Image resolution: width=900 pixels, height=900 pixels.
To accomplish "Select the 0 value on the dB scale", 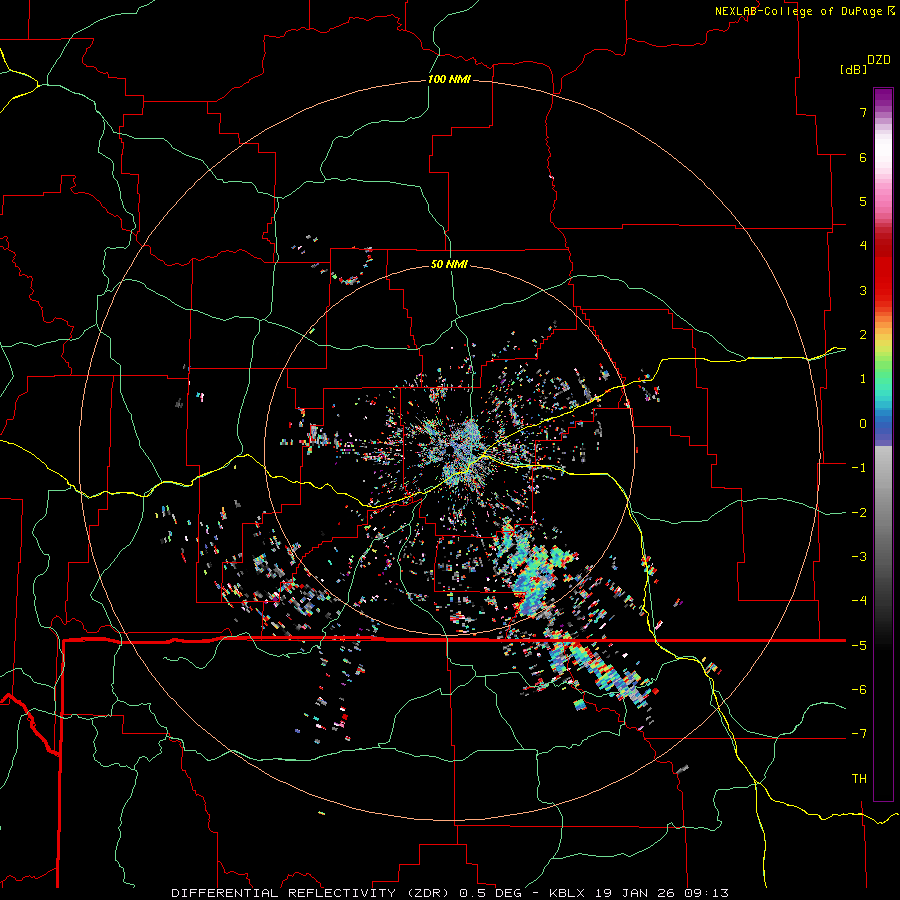I will (x=863, y=424).
